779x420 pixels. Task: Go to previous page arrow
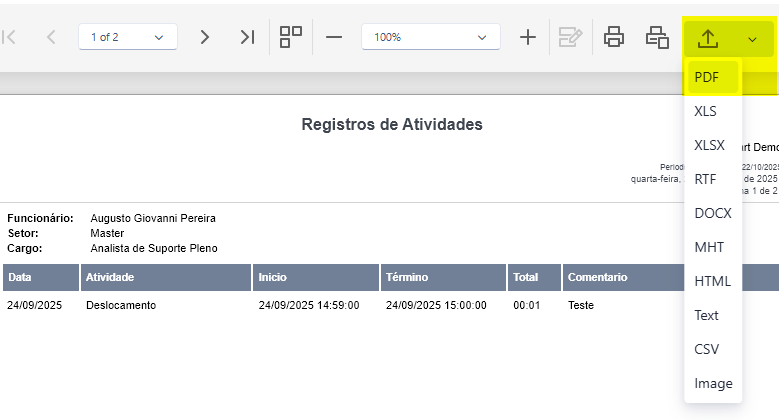tap(51, 37)
